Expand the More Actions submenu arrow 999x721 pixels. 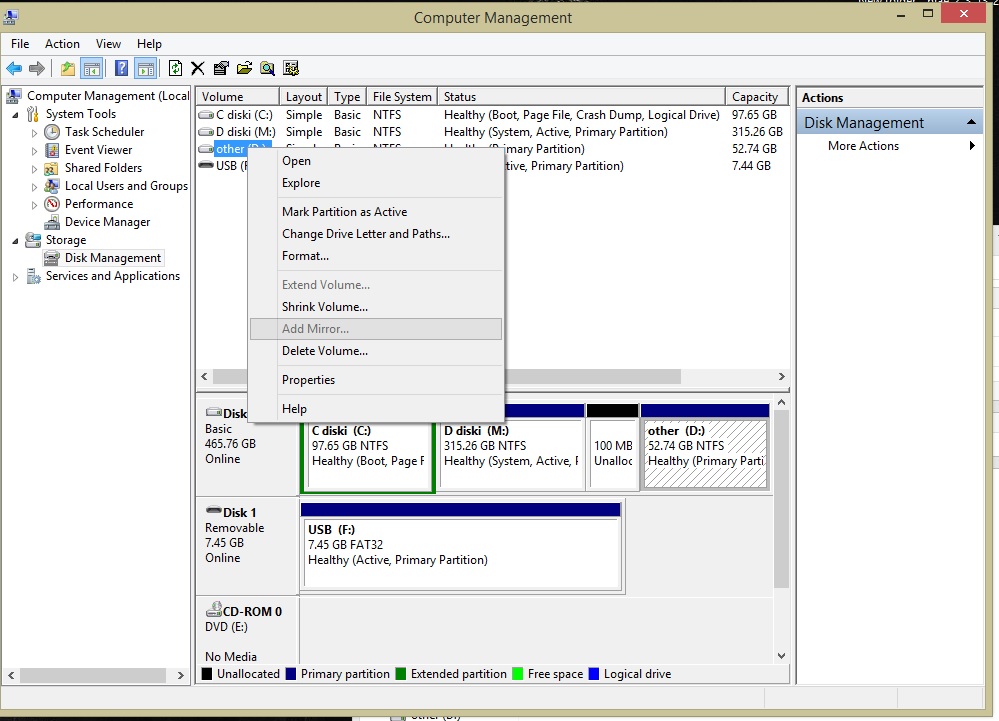(x=972, y=146)
